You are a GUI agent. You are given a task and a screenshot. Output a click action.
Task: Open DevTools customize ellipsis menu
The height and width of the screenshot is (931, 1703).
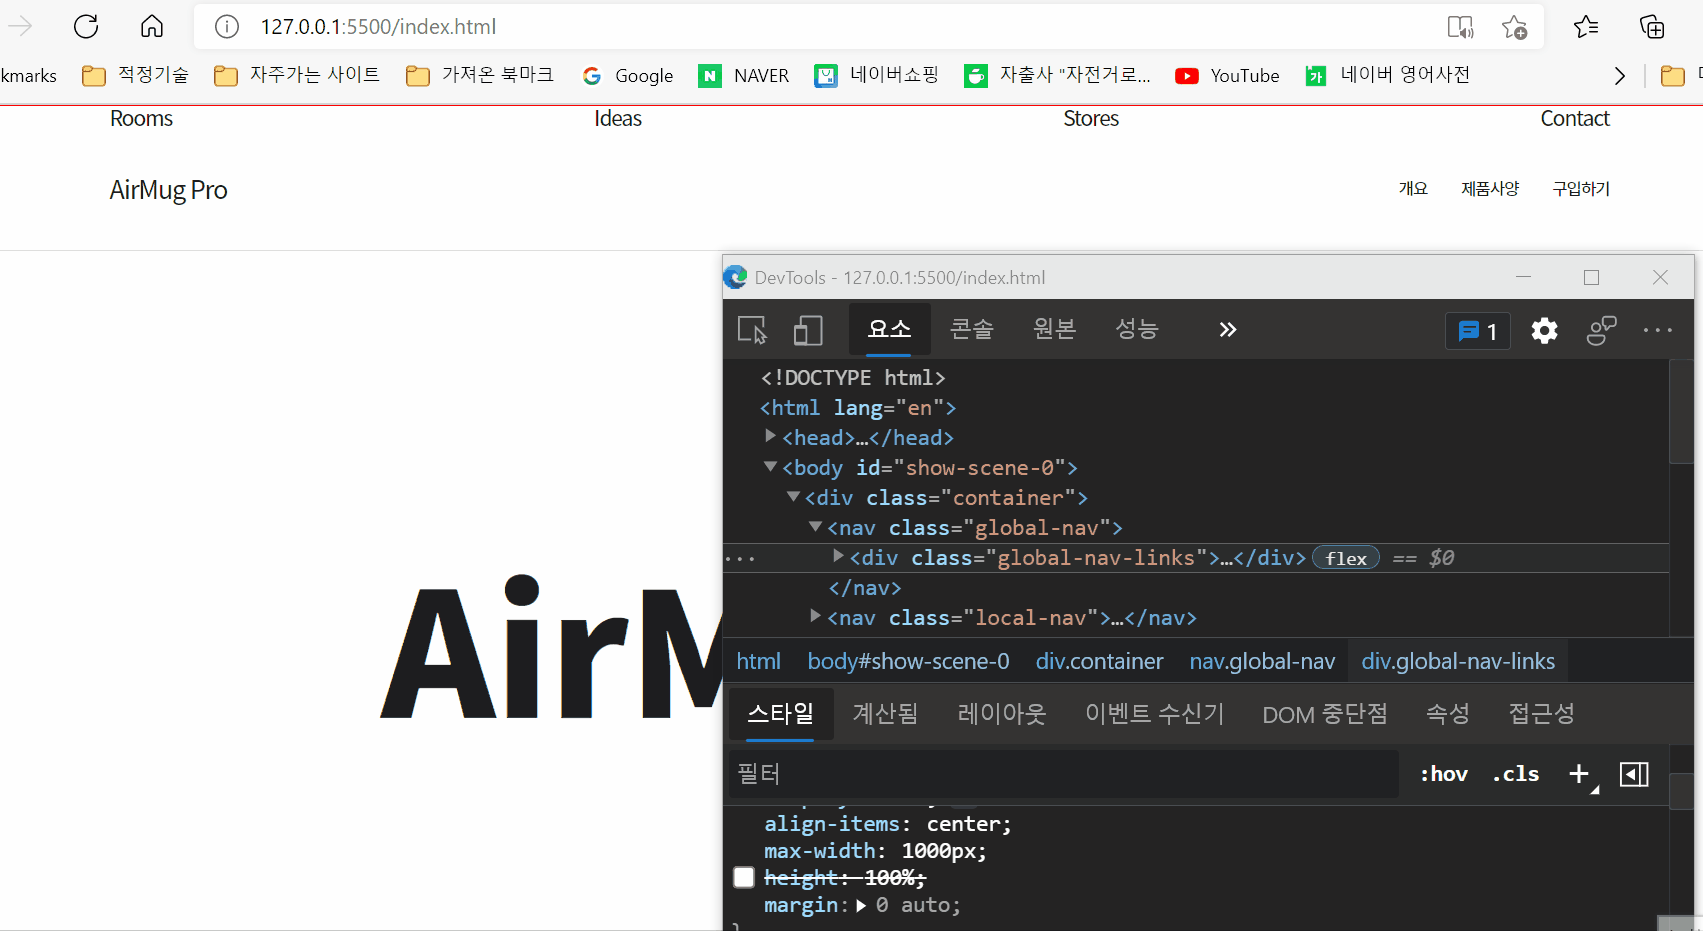1657,331
